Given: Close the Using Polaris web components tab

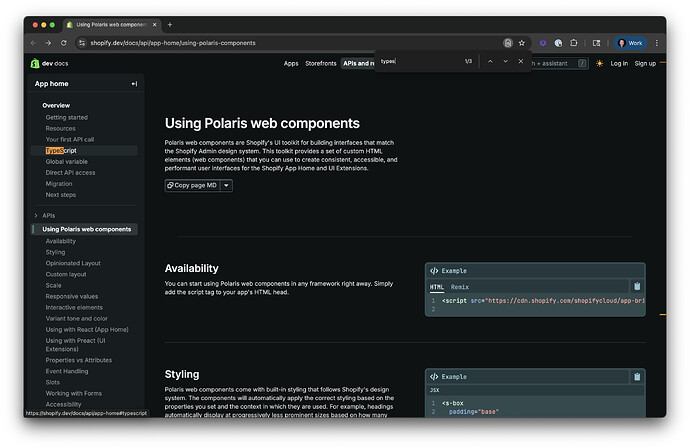Looking at the screenshot, I should (x=154, y=25).
